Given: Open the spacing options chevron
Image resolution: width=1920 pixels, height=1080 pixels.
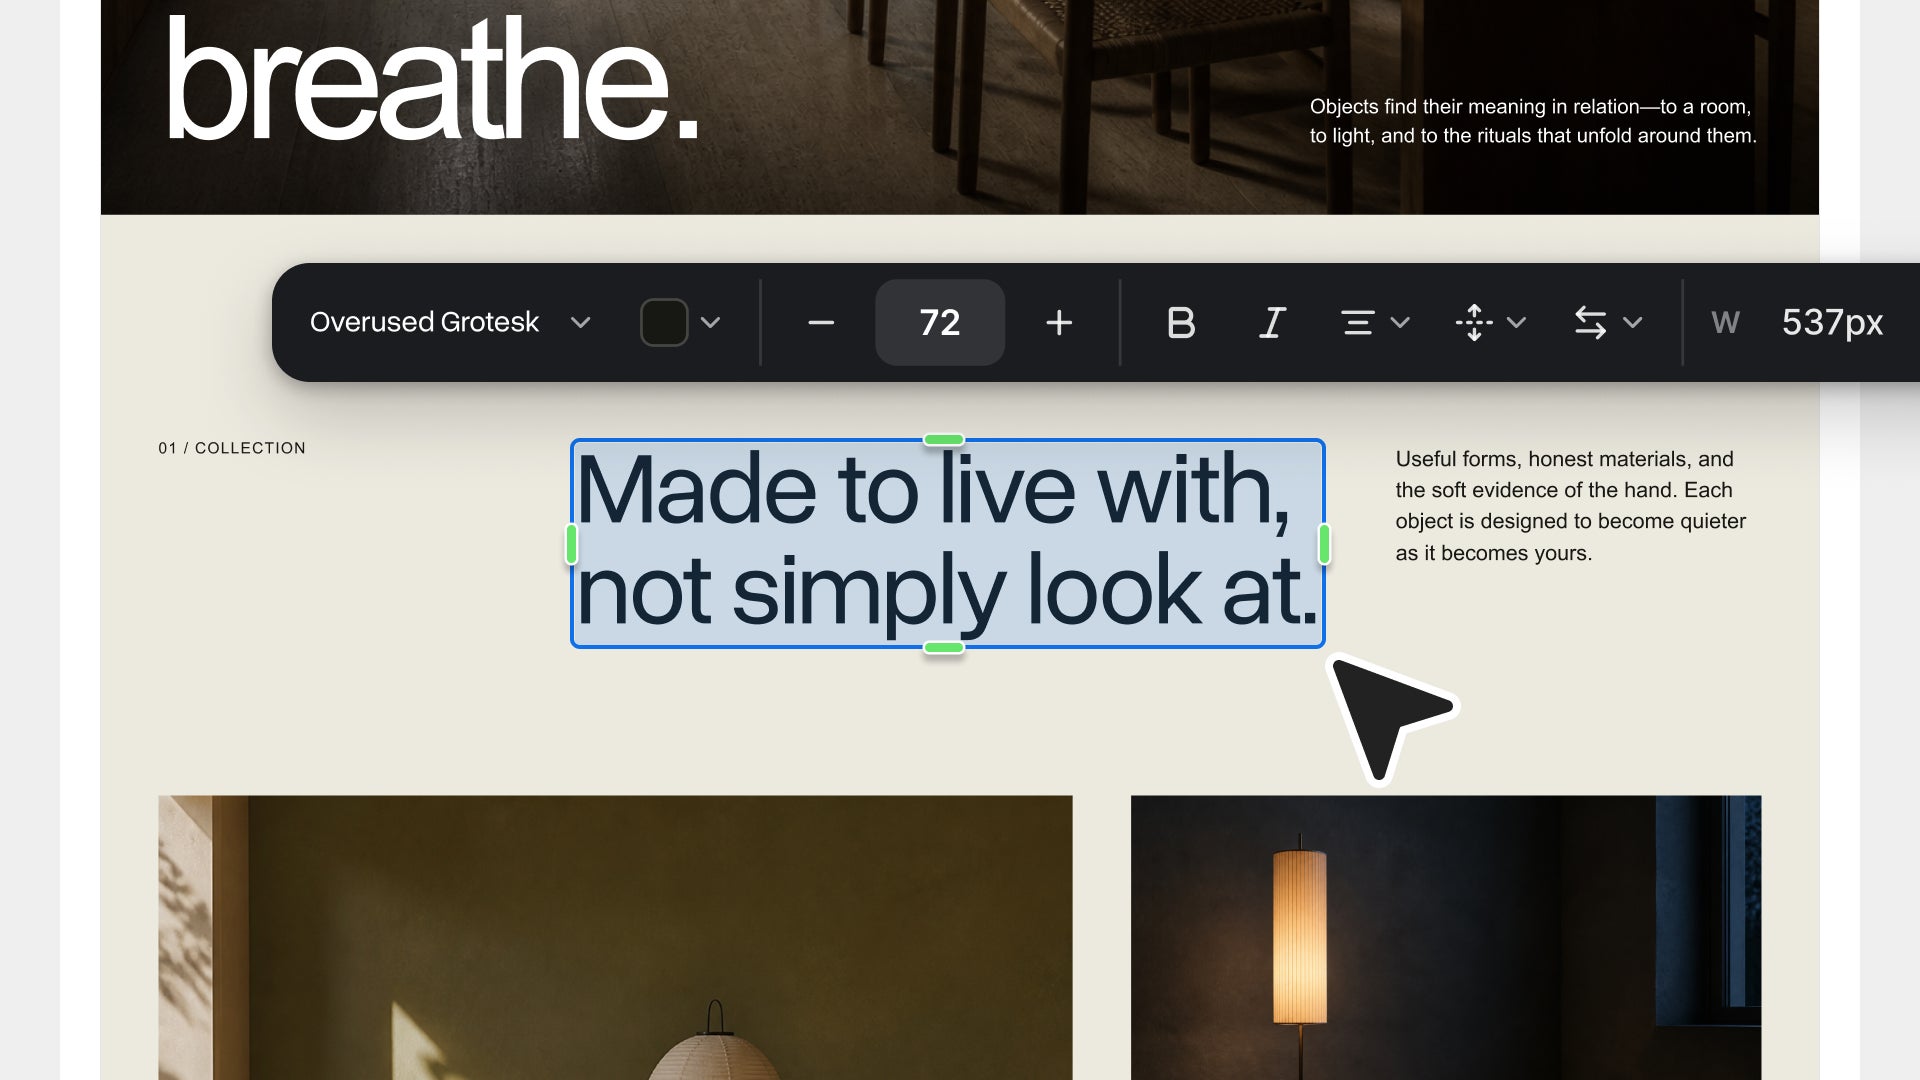Looking at the screenshot, I should coord(1516,322).
